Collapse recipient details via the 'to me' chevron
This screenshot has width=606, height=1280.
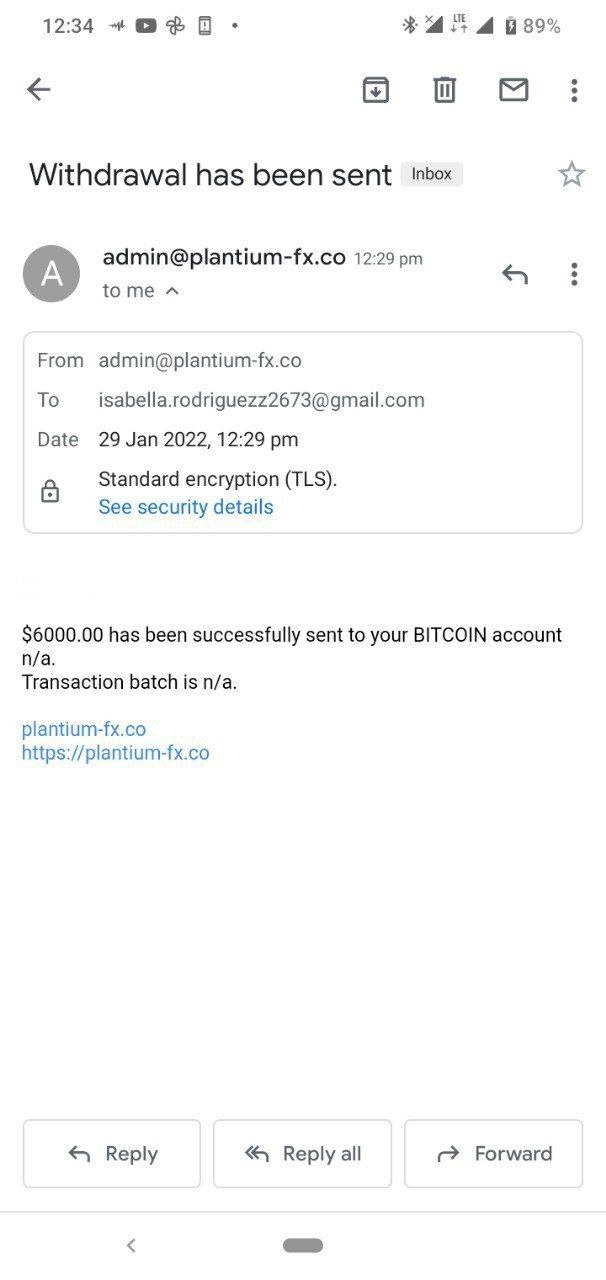tap(171, 291)
